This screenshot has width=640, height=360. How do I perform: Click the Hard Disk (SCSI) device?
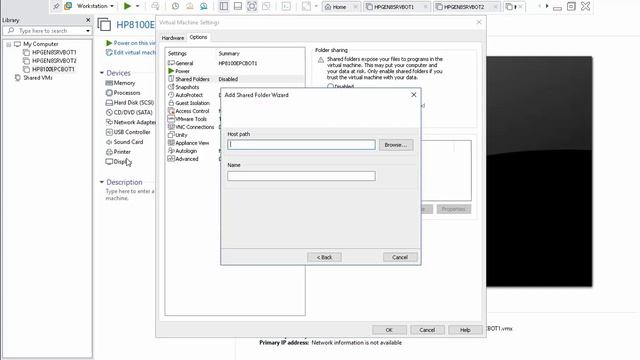[x=130, y=102]
